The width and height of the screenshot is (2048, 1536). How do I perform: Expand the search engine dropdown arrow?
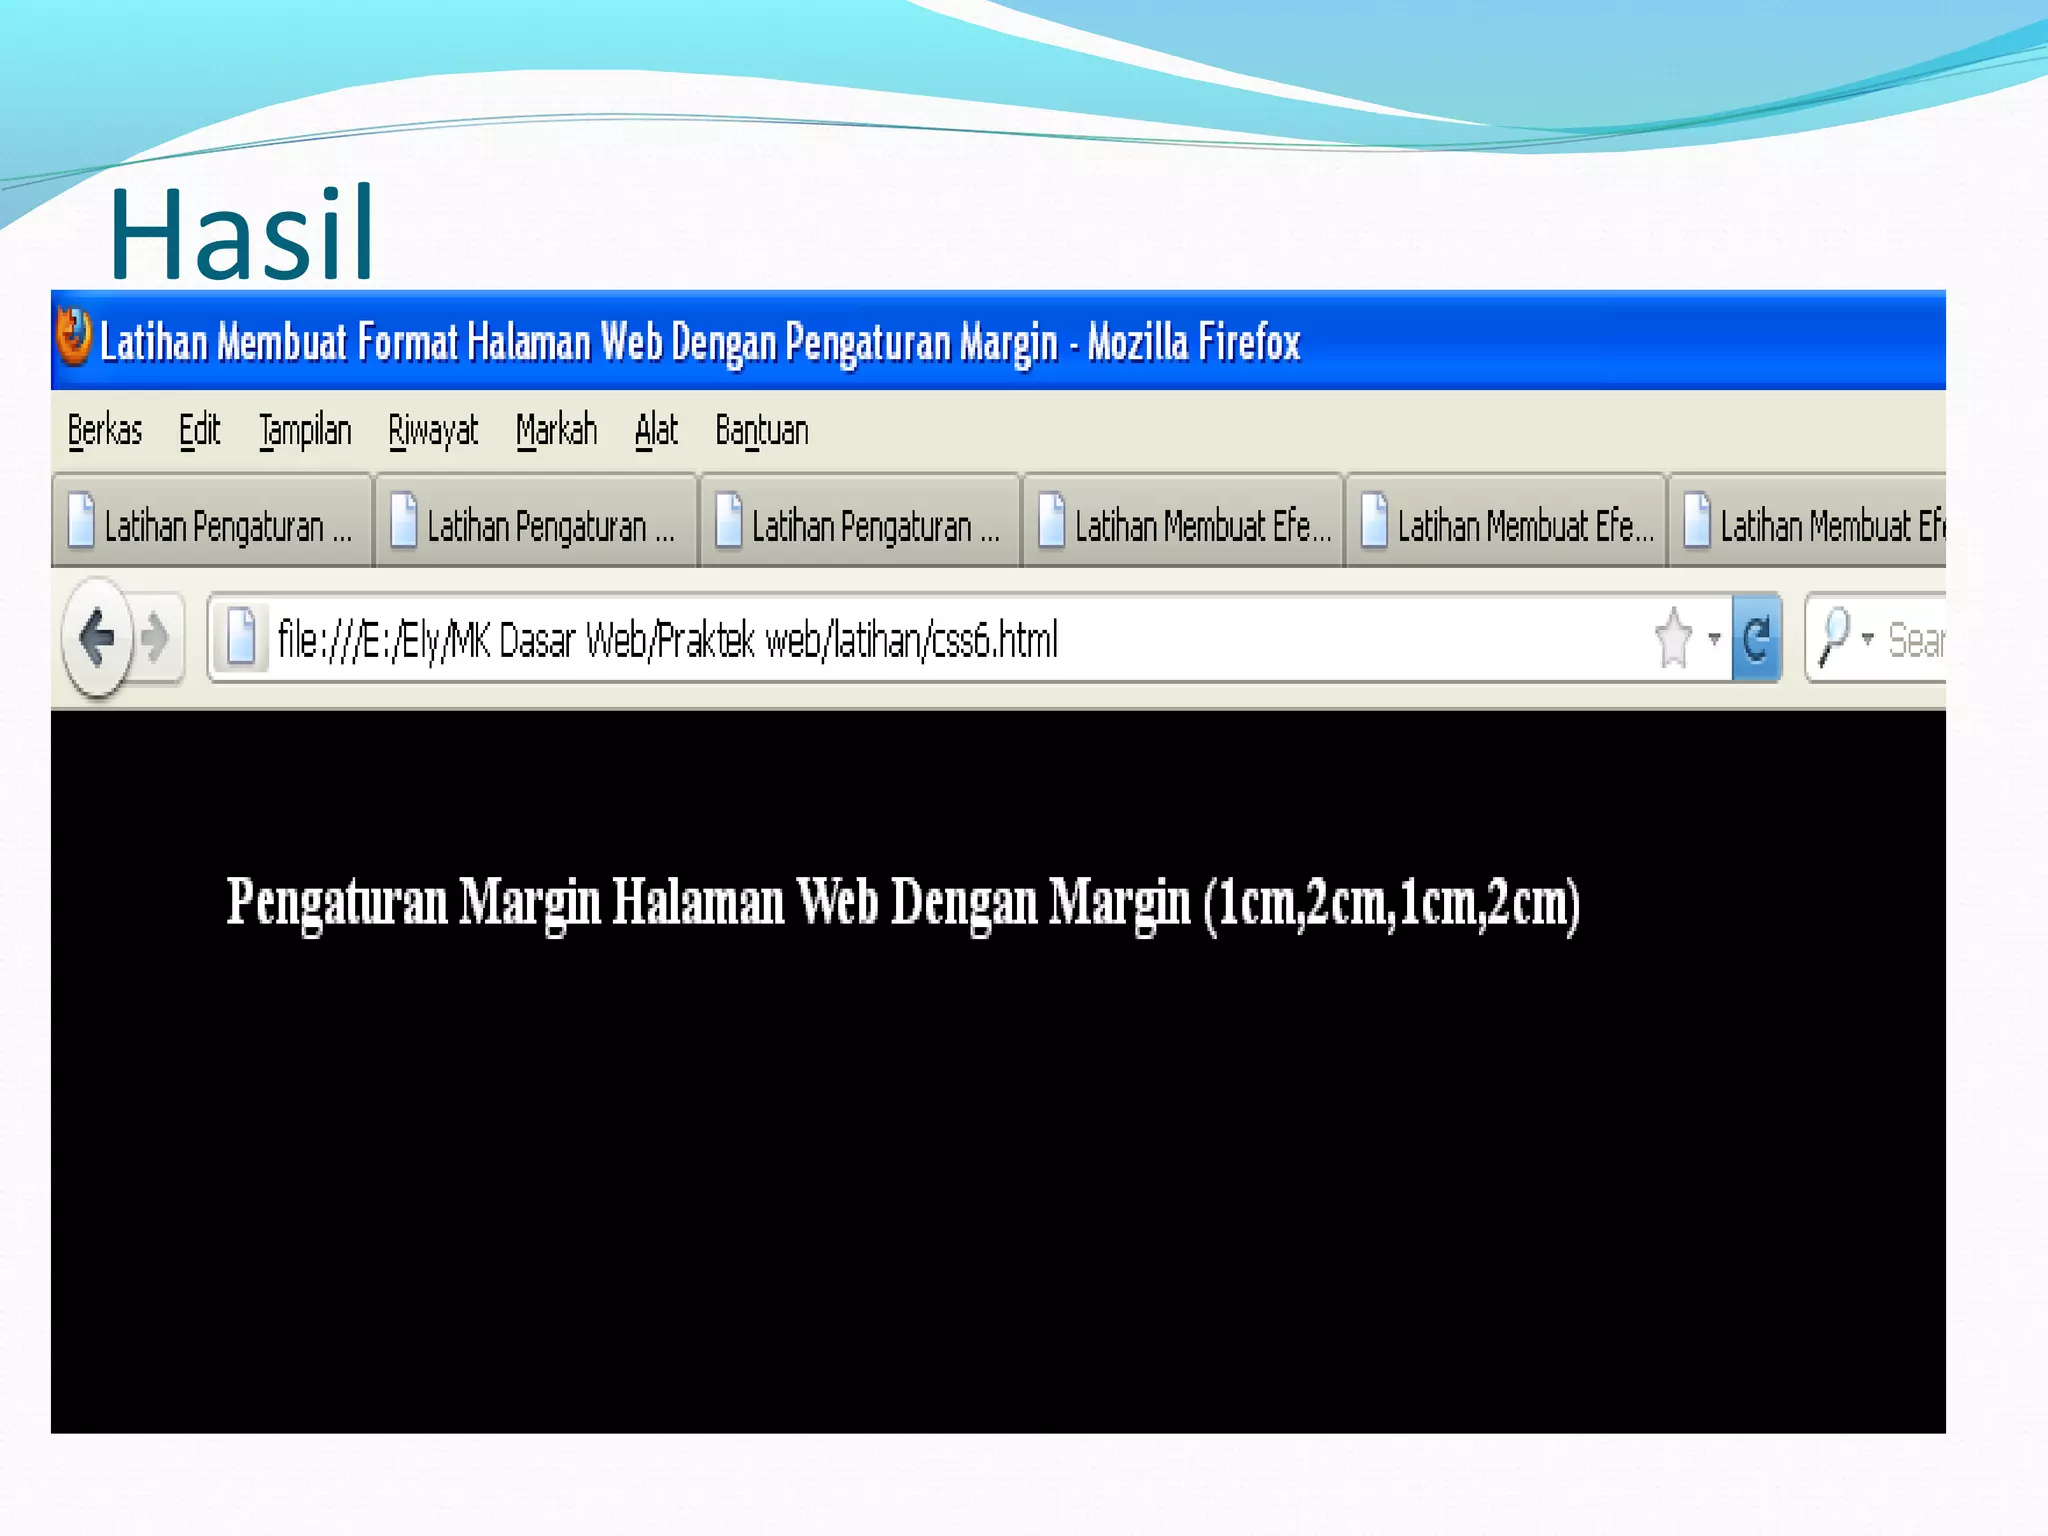(1867, 638)
